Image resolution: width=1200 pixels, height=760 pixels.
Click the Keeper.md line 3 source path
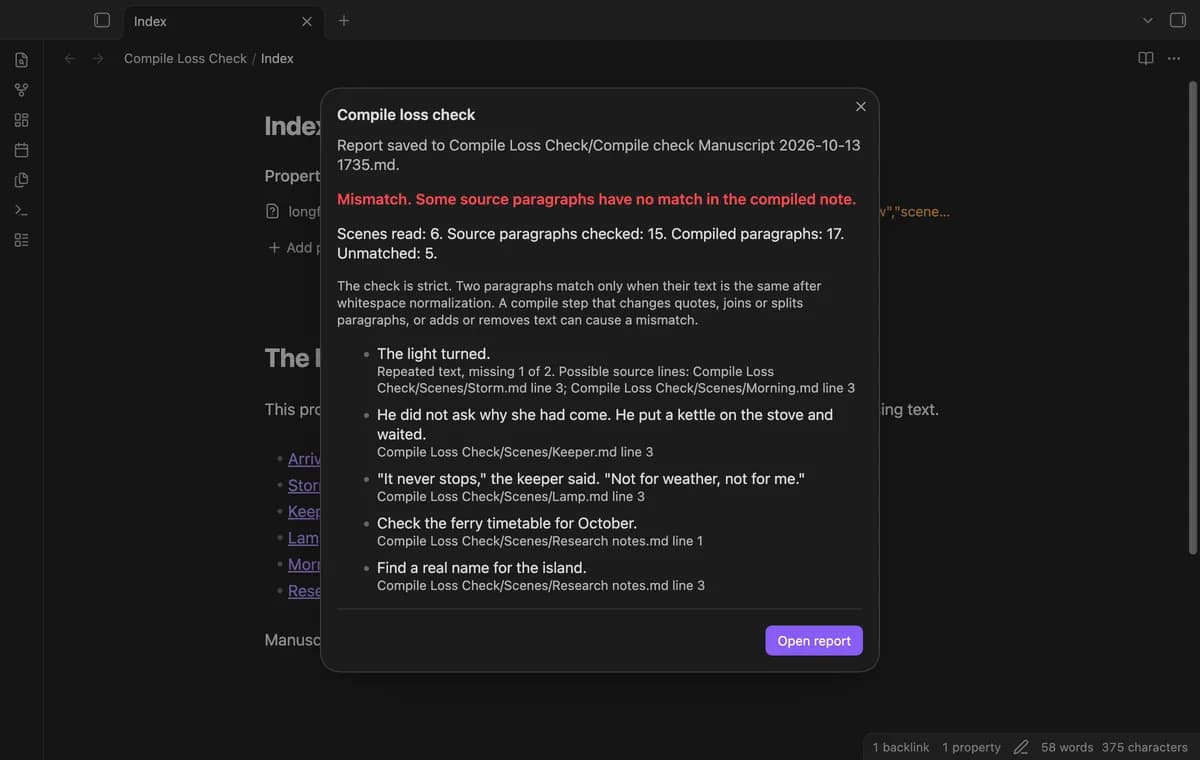click(x=515, y=452)
